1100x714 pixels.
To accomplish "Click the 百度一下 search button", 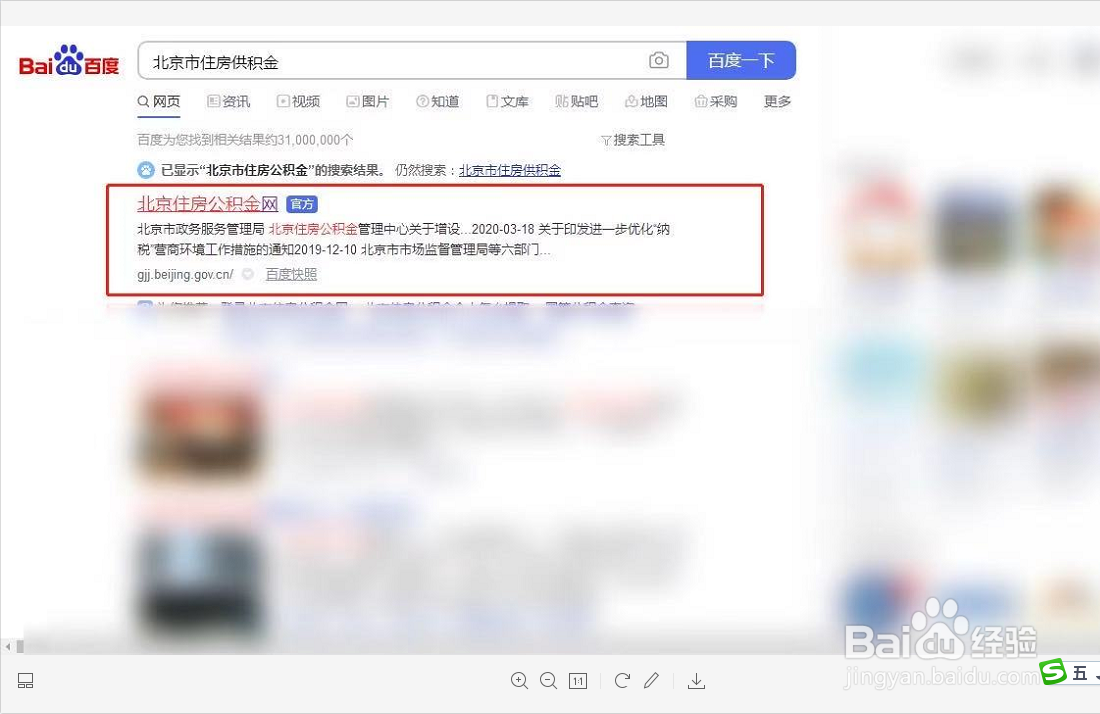I will coord(741,60).
